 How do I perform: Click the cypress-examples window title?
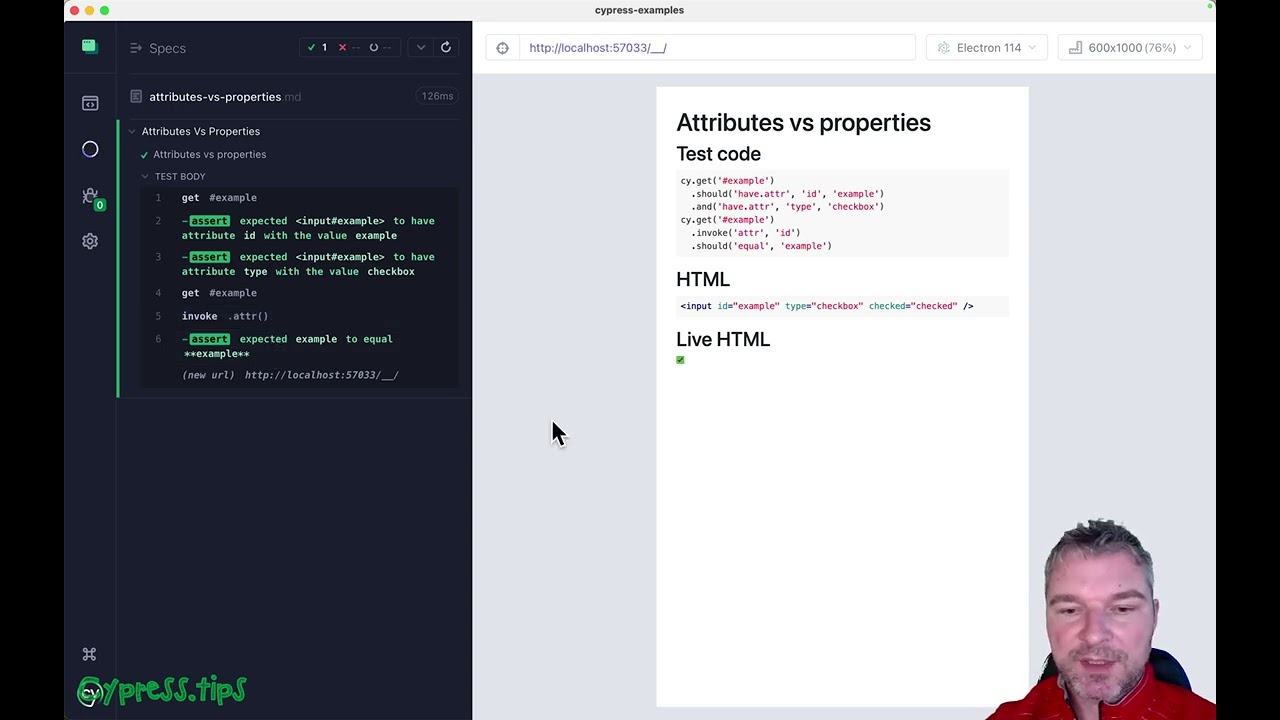639,10
